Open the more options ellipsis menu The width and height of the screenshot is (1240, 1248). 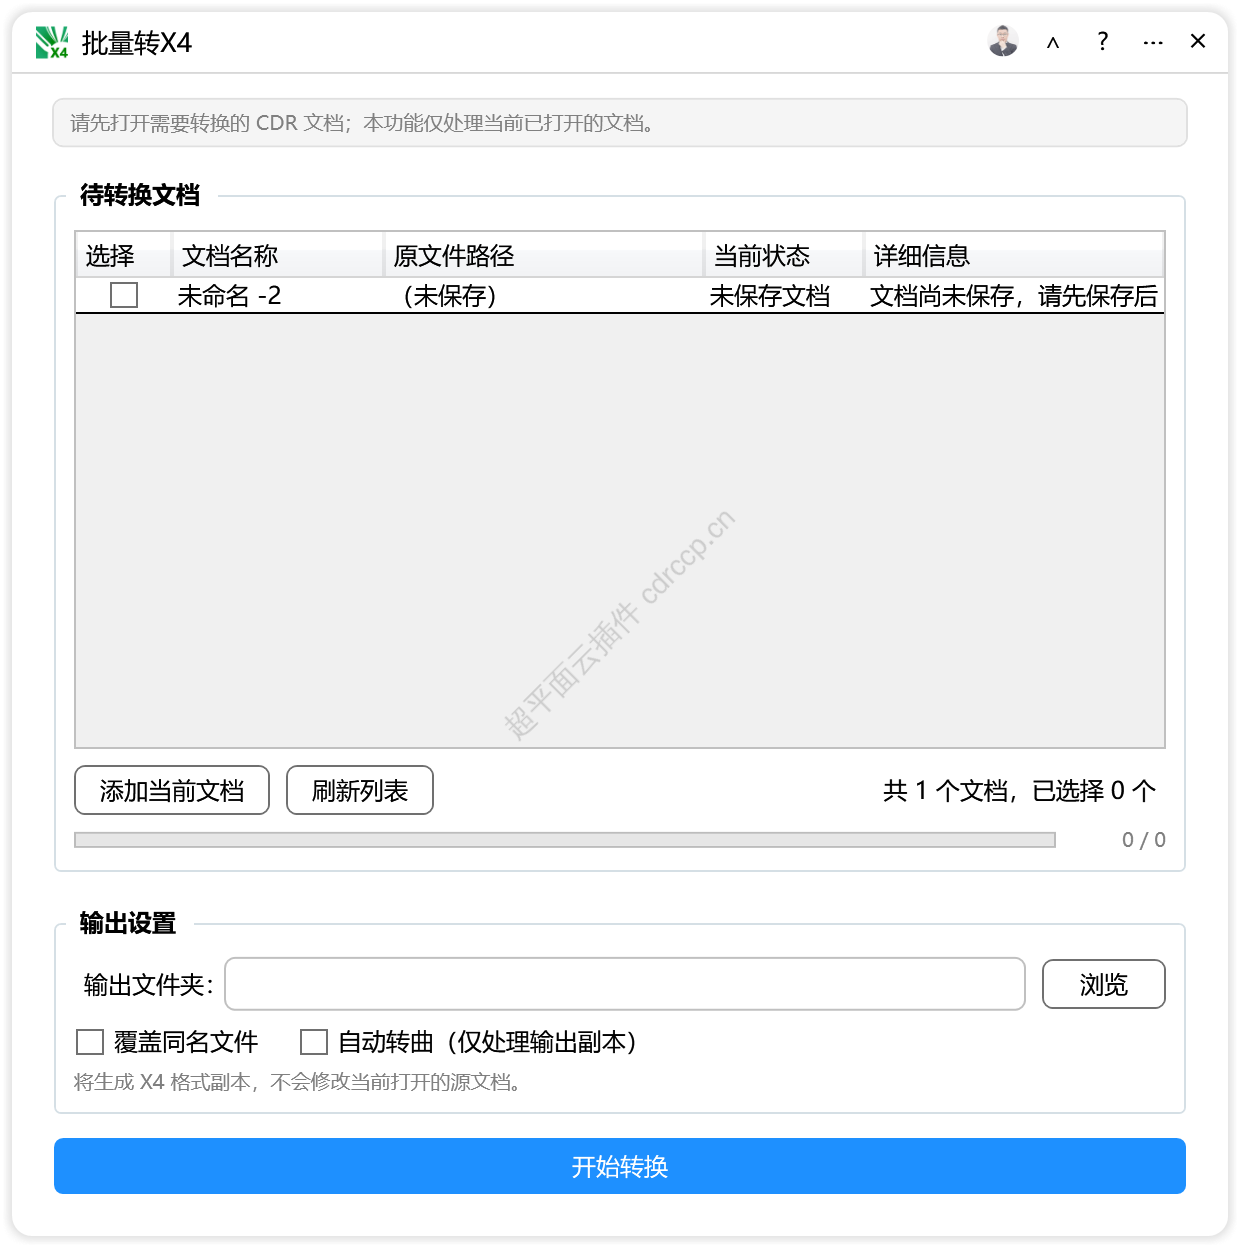pyautogui.click(x=1153, y=42)
